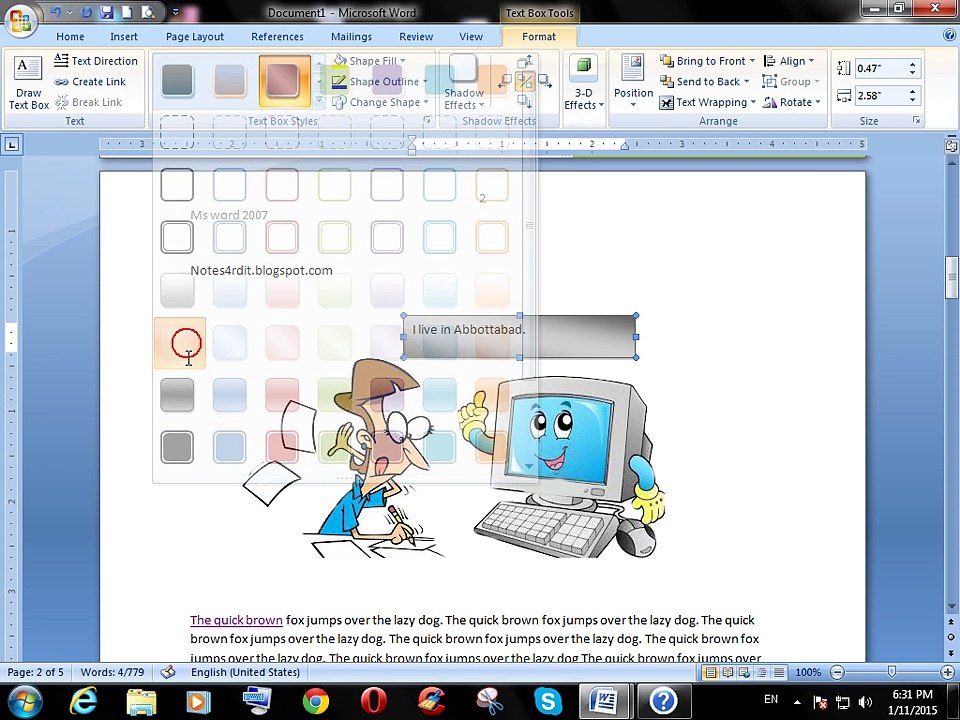Open the Review tab
This screenshot has width=960, height=720.
pyautogui.click(x=416, y=37)
